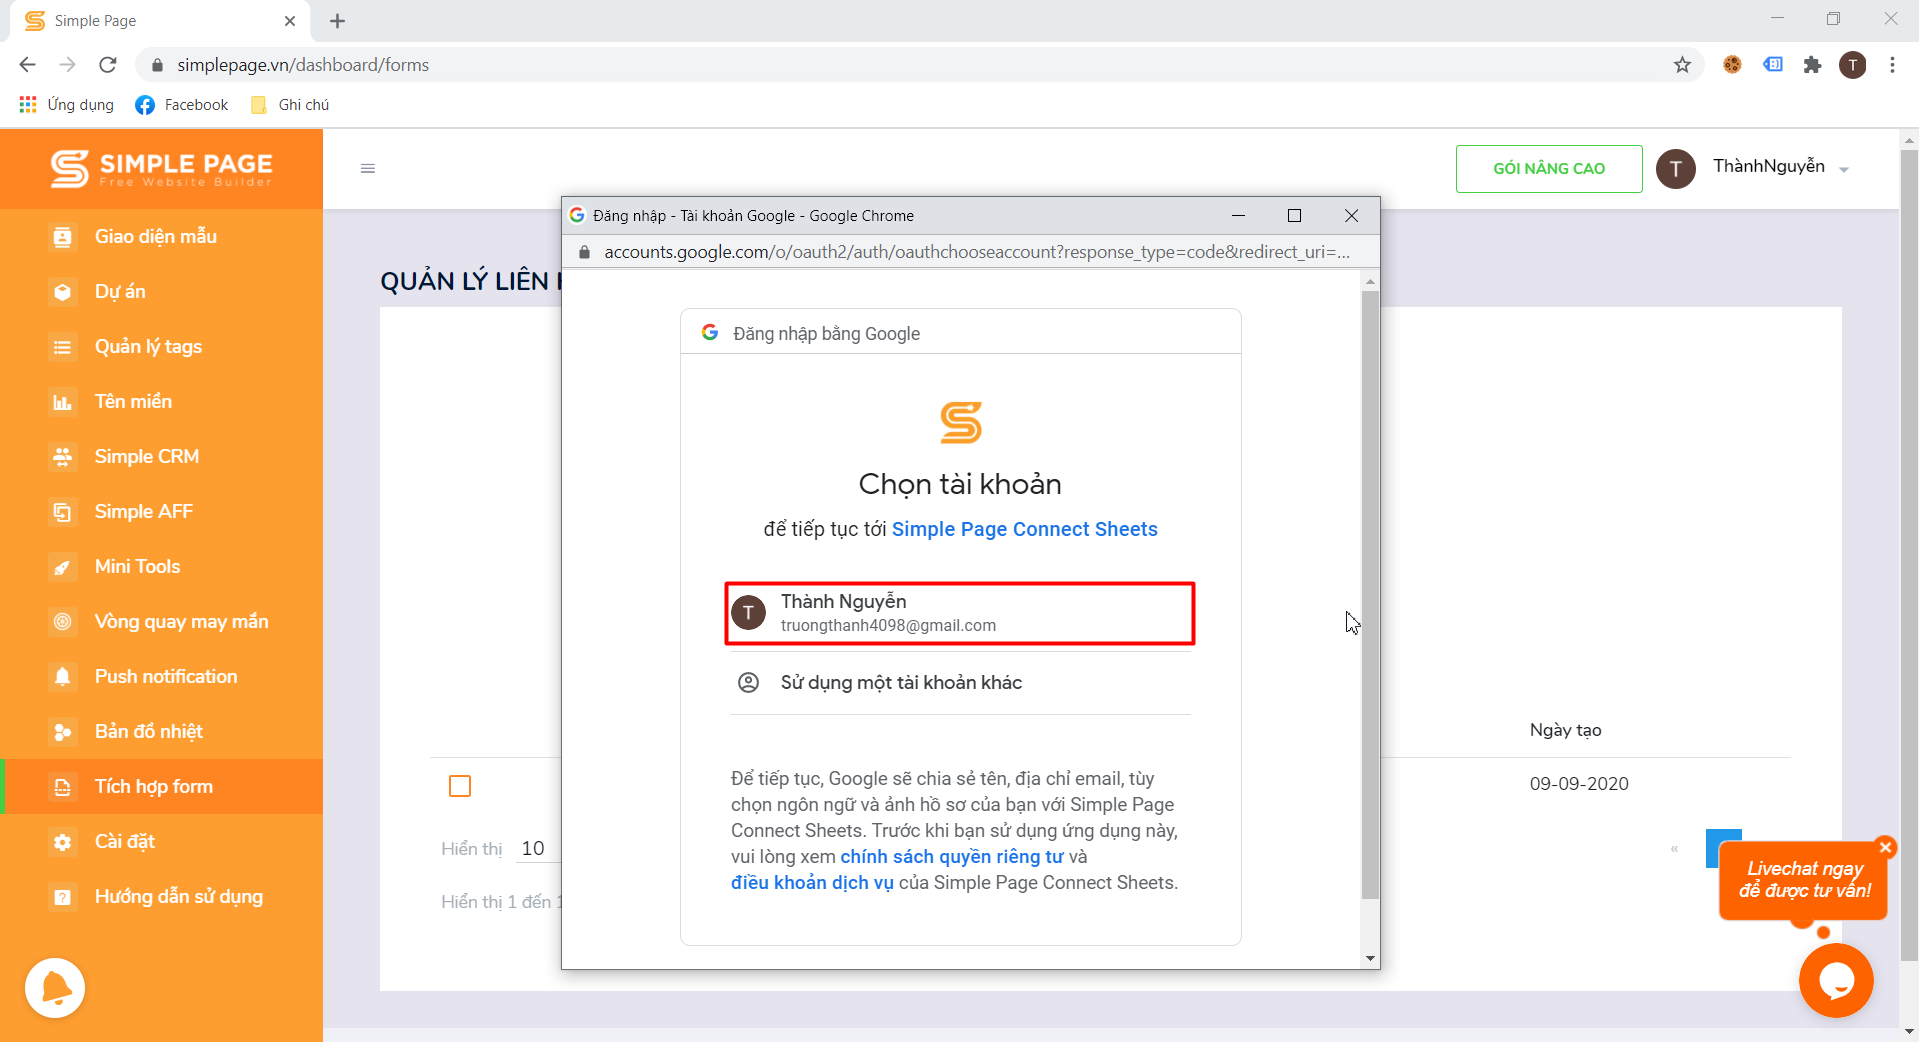Close the Simple Page tab

[x=290, y=21]
